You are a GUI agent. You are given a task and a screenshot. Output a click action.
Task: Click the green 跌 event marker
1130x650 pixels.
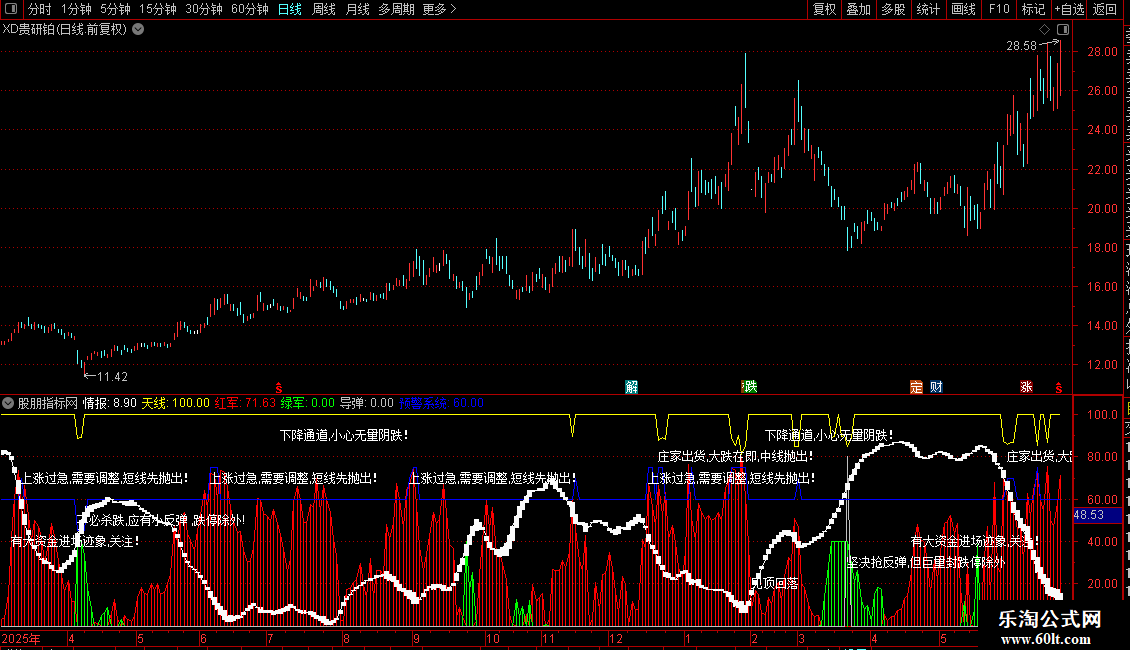point(749,387)
